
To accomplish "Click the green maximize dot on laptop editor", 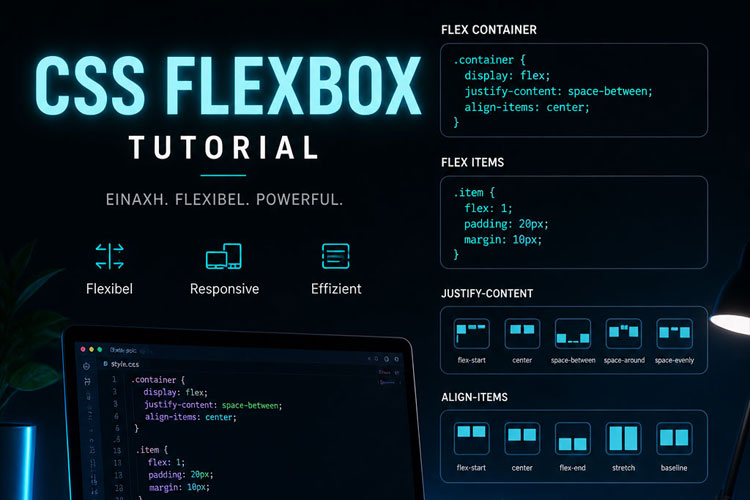I will click(x=99, y=349).
